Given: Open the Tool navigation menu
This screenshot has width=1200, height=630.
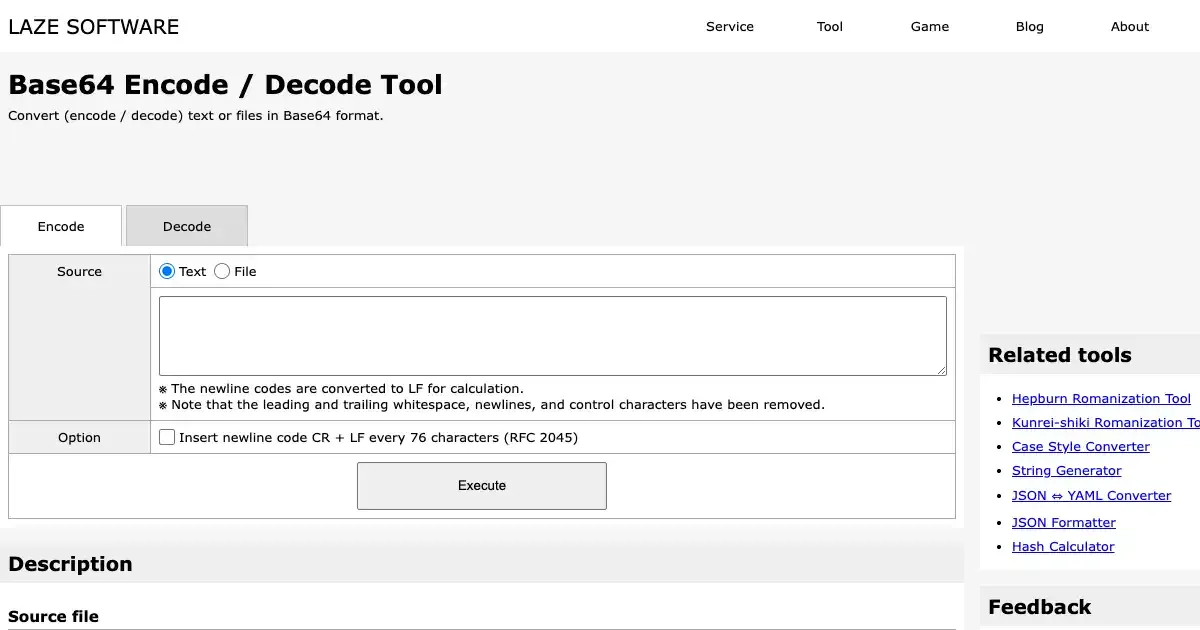Looking at the screenshot, I should (830, 27).
